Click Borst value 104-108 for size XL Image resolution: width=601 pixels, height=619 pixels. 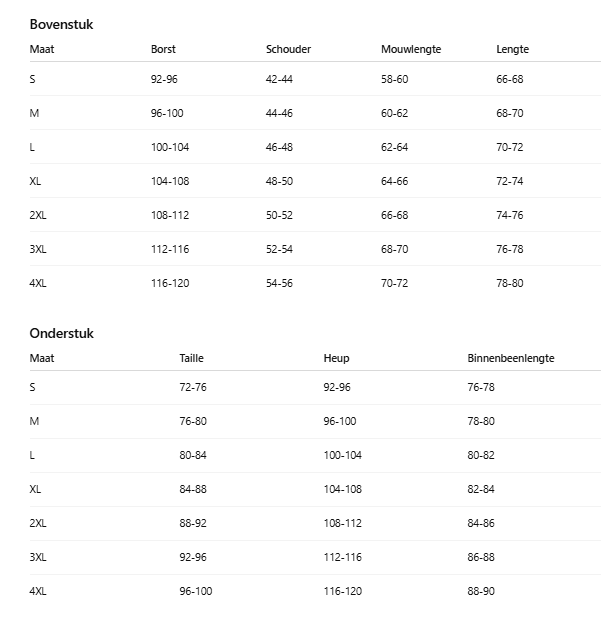point(170,181)
